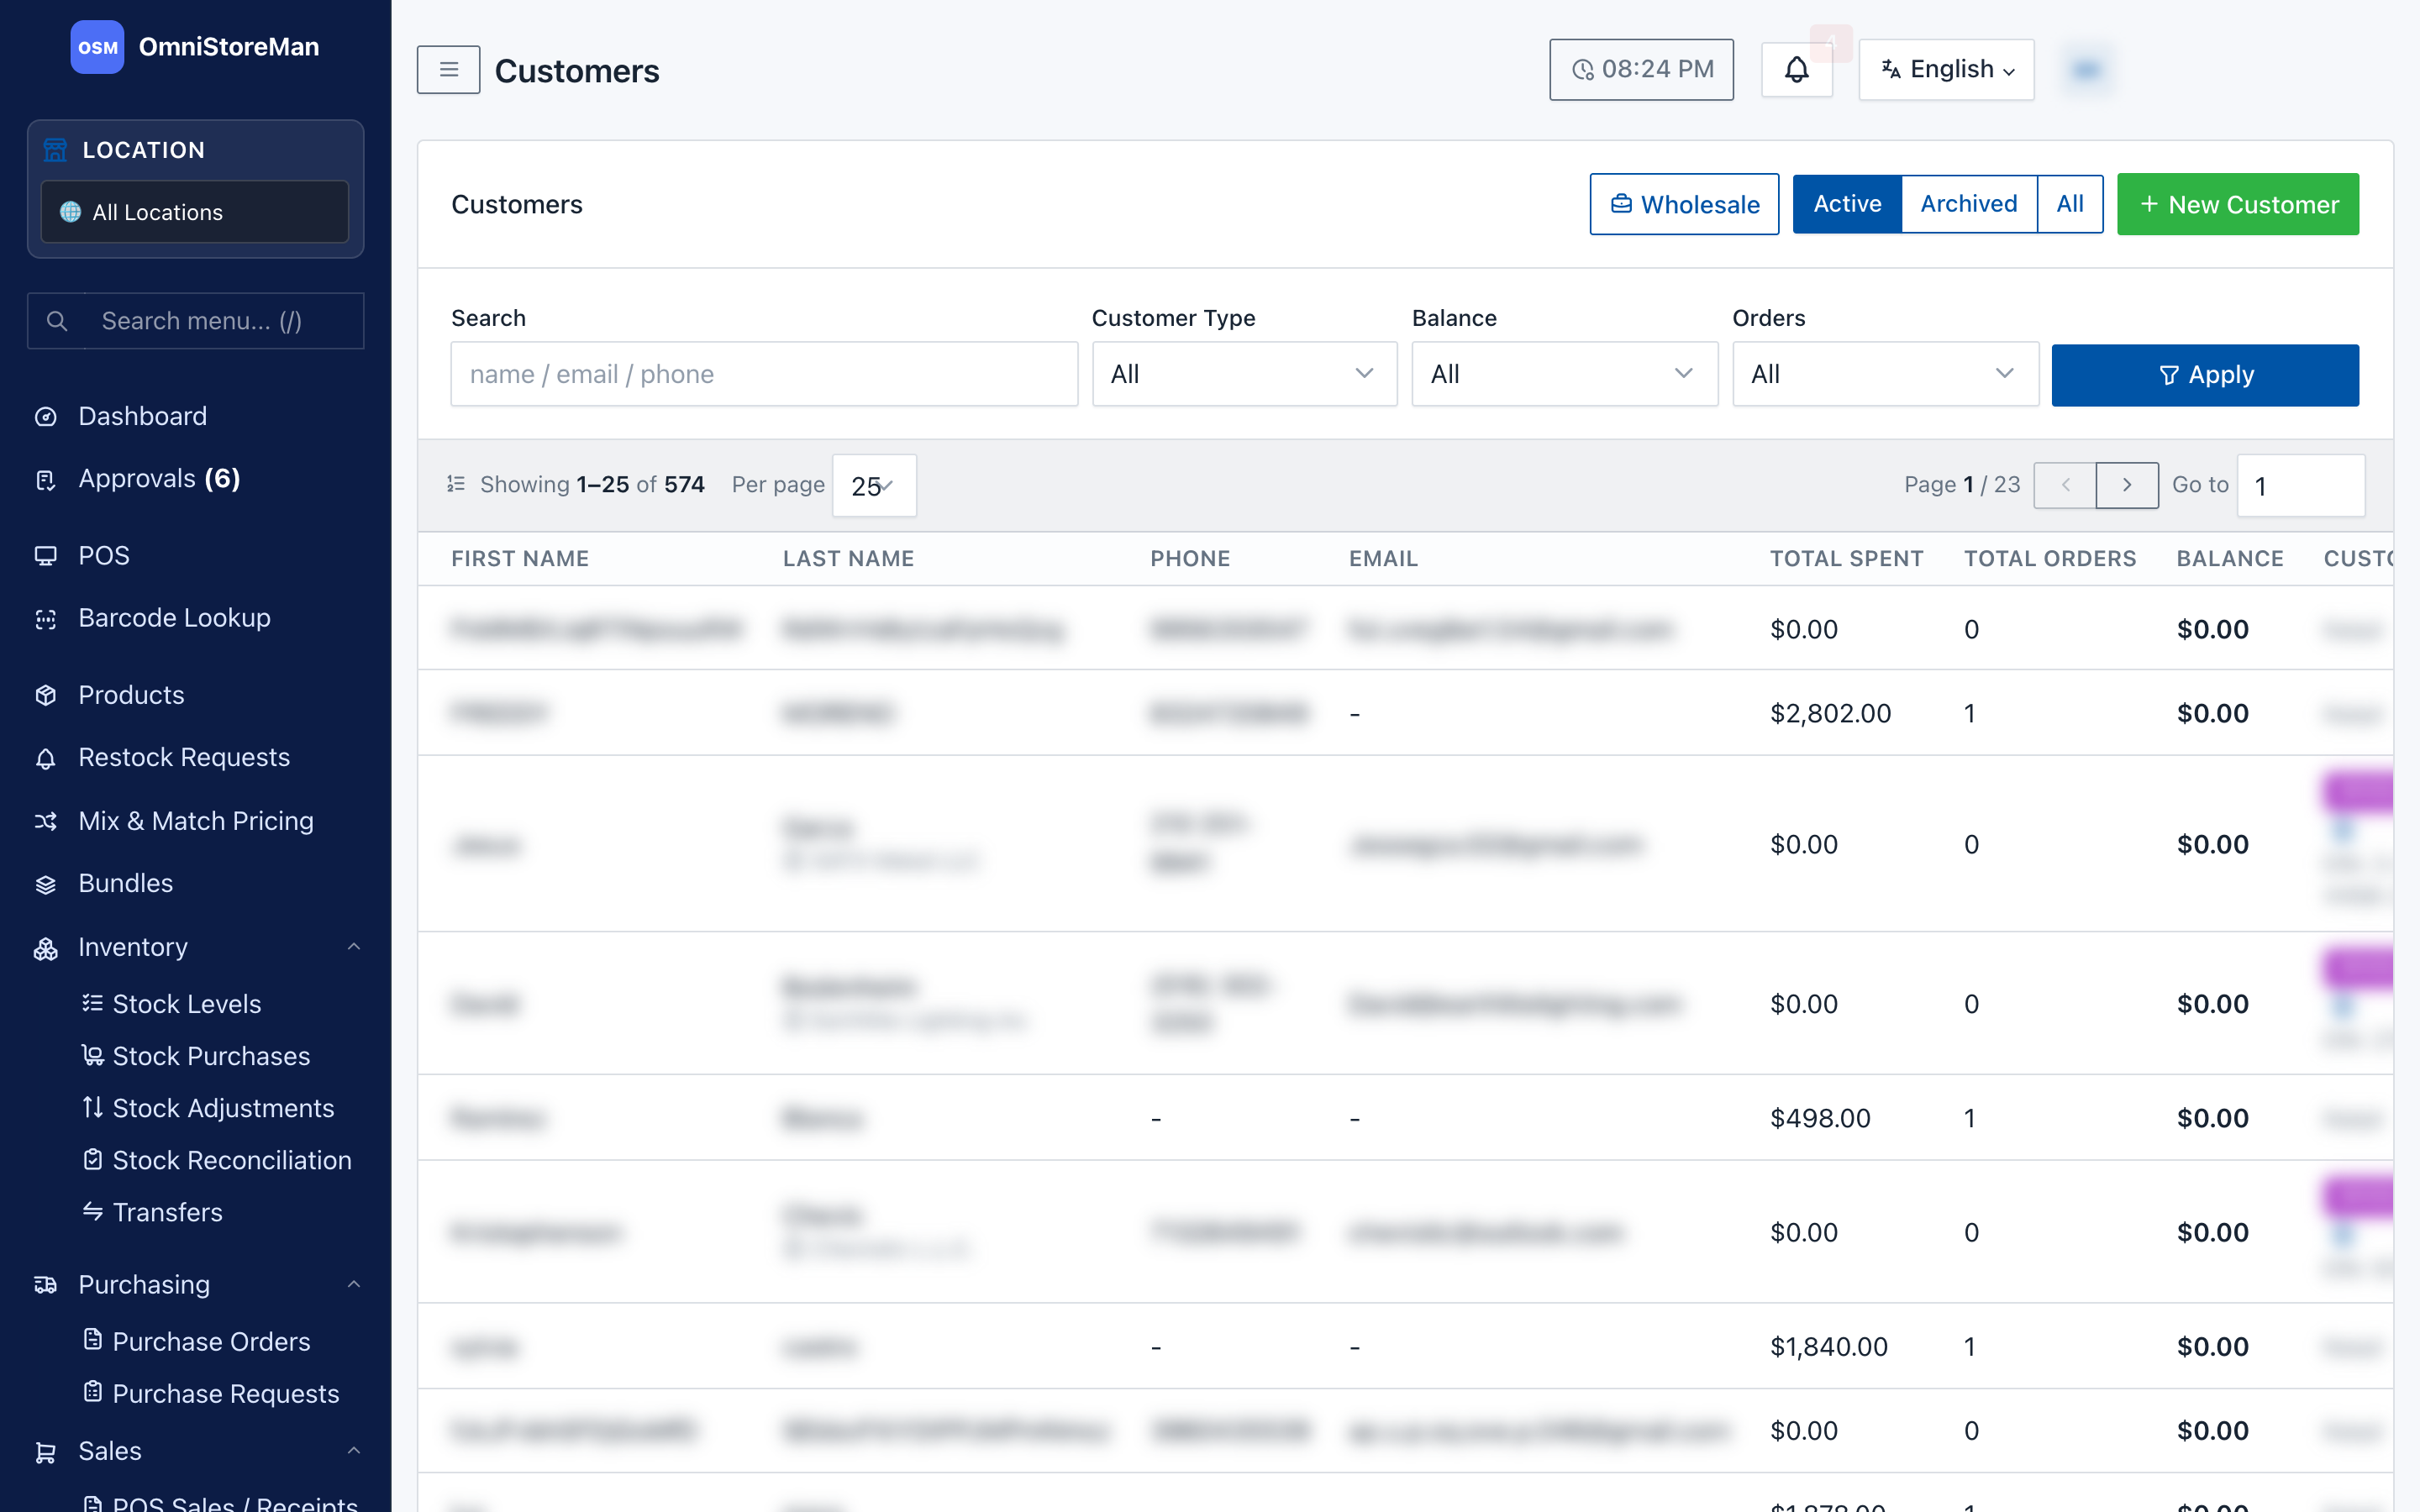Screen dimensions: 2420x1512
Task: Open Dashboard from sidebar
Action: pyautogui.click(x=142, y=416)
